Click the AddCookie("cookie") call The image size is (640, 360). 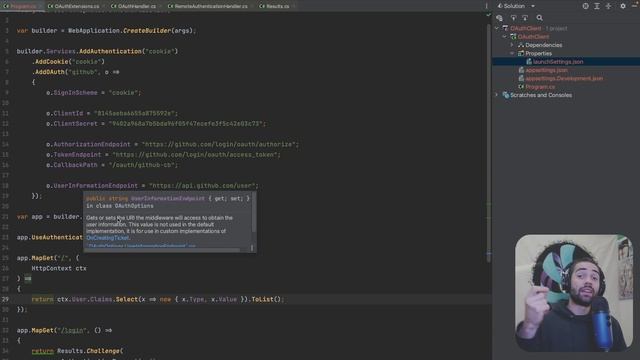69,62
